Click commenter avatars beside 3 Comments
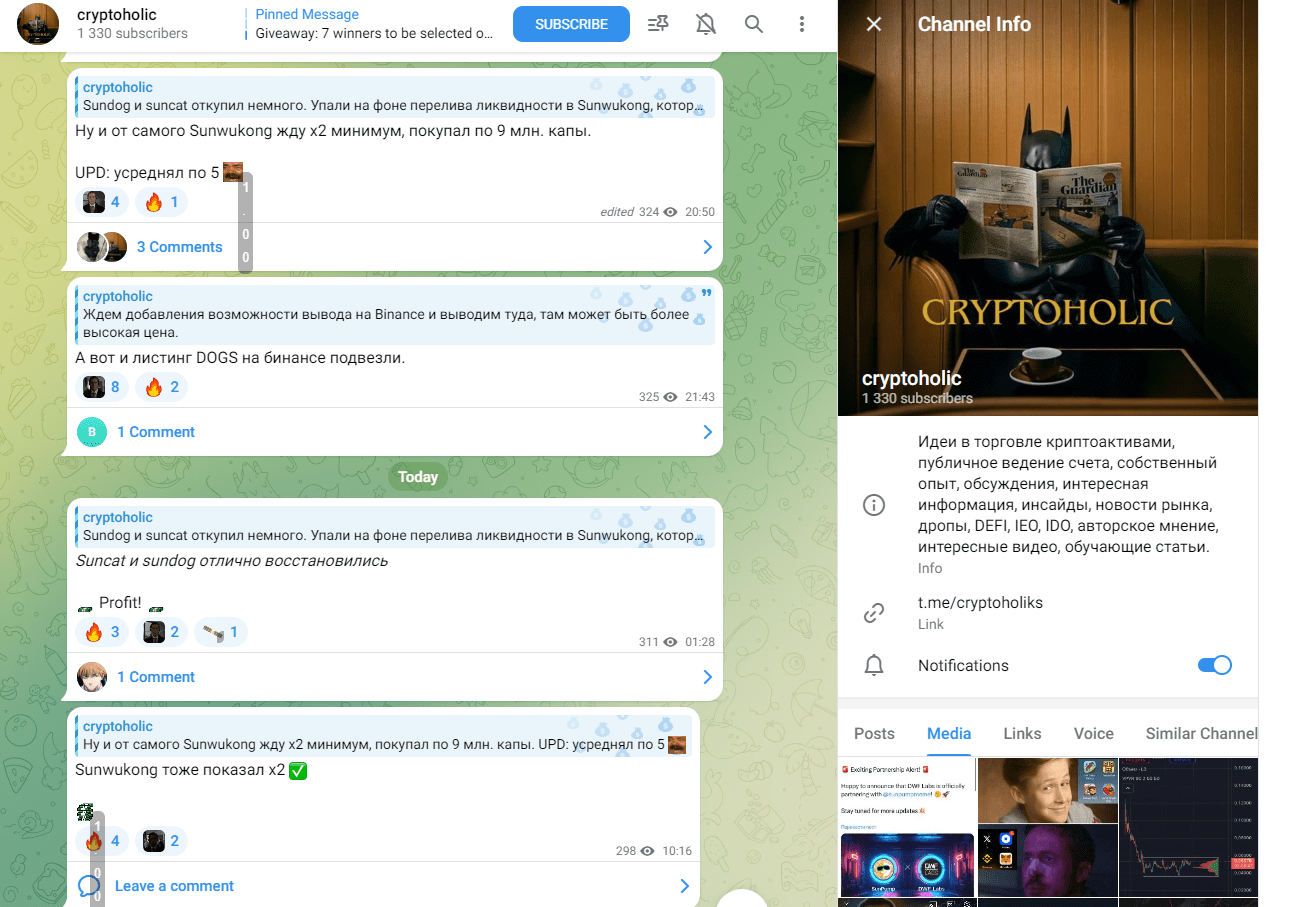This screenshot has width=1305, height=907. (x=102, y=247)
